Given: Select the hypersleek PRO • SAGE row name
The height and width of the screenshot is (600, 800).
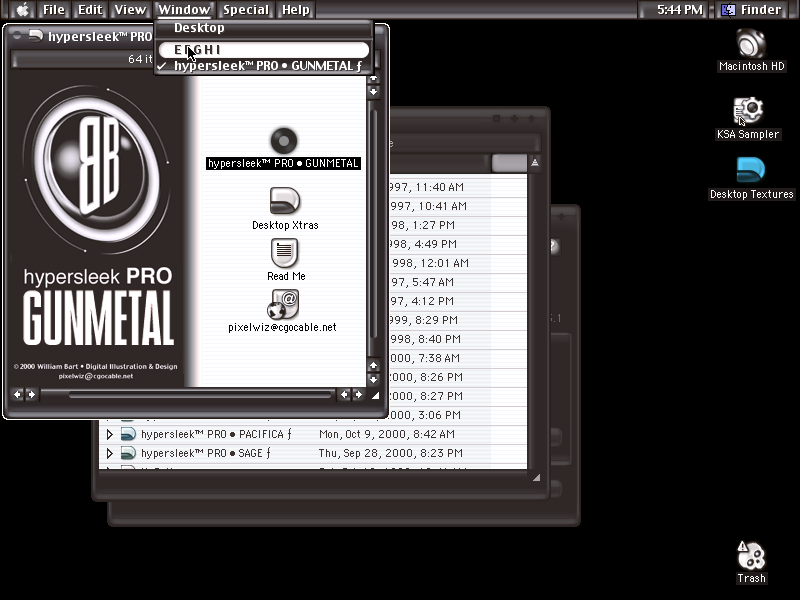Looking at the screenshot, I should click(206, 453).
